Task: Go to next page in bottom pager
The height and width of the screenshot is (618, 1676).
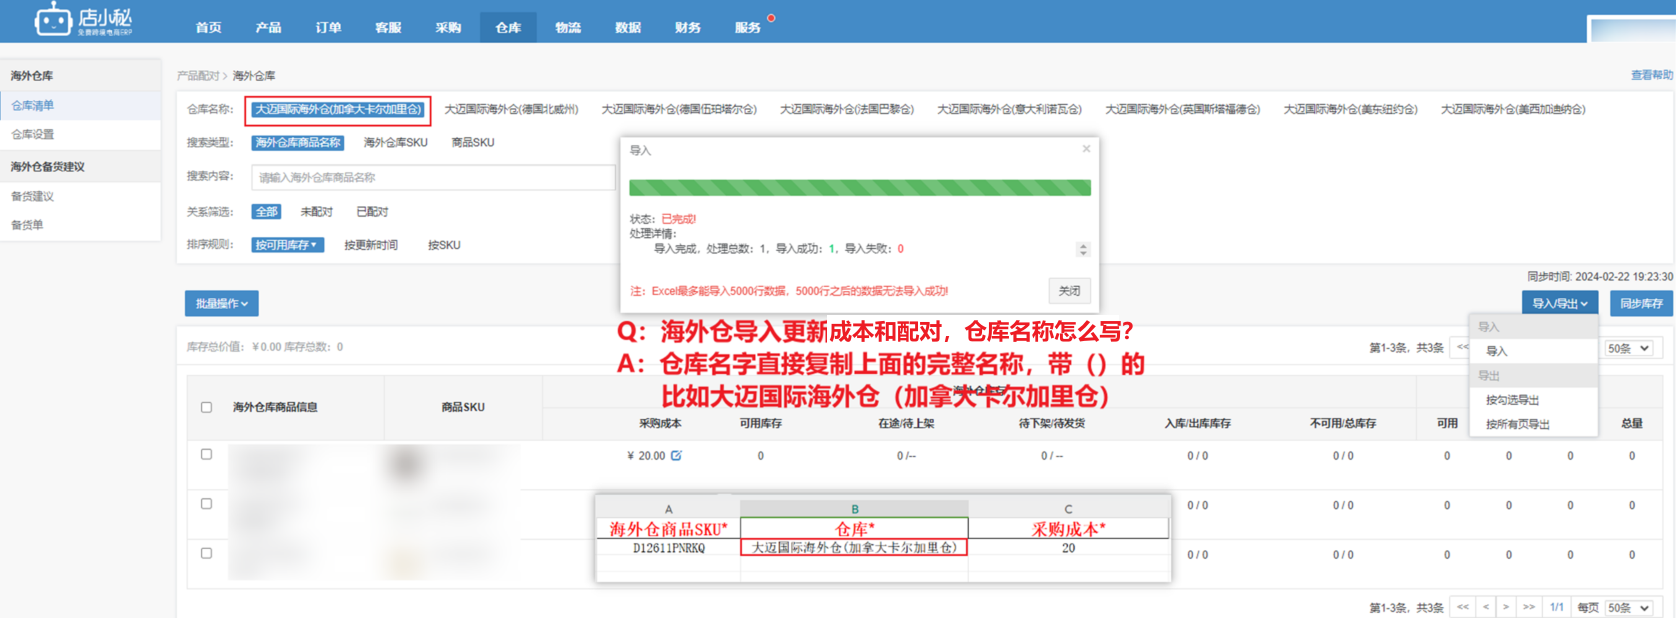Action: click(1506, 607)
